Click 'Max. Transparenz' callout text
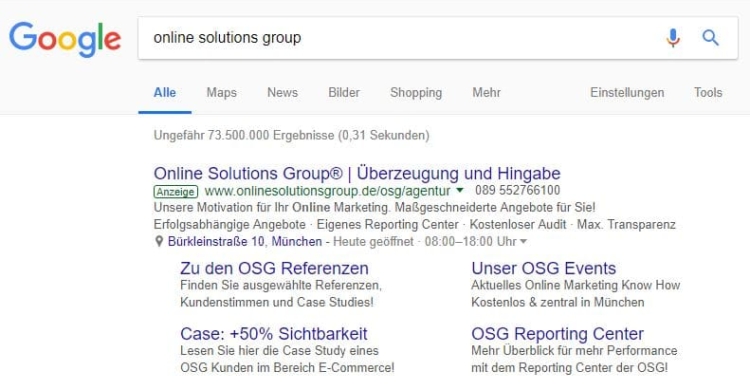This screenshot has height=390, width=750. [626, 224]
